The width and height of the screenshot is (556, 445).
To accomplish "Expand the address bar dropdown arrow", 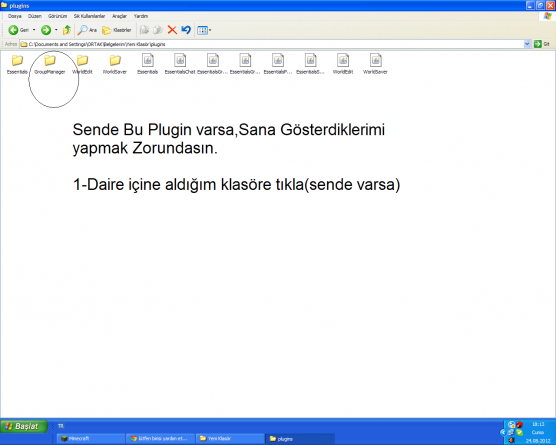I will pos(527,44).
